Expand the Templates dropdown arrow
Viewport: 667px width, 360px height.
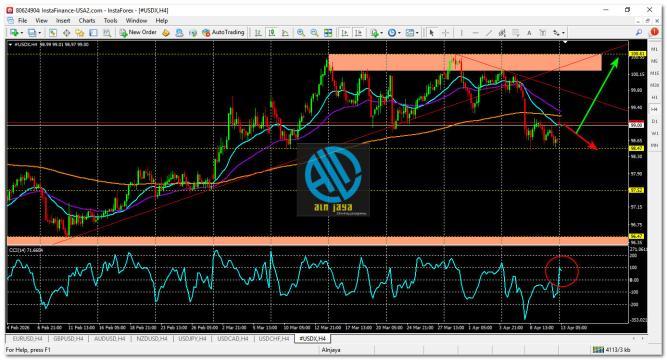point(417,33)
